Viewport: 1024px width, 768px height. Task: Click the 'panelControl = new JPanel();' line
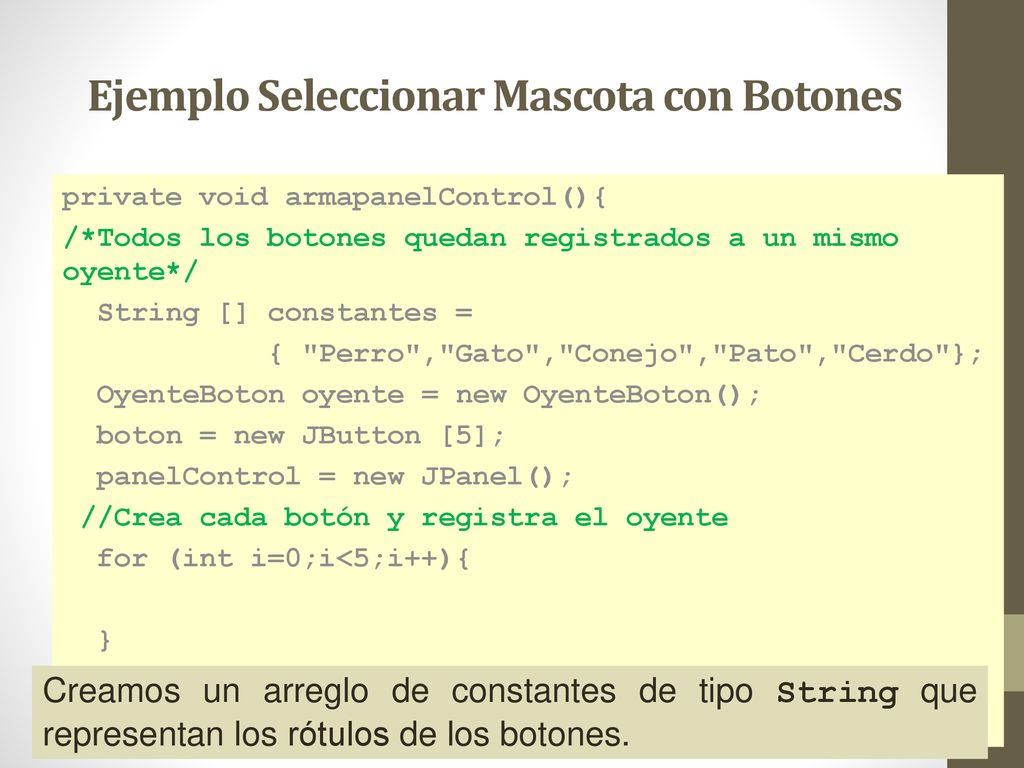334,477
